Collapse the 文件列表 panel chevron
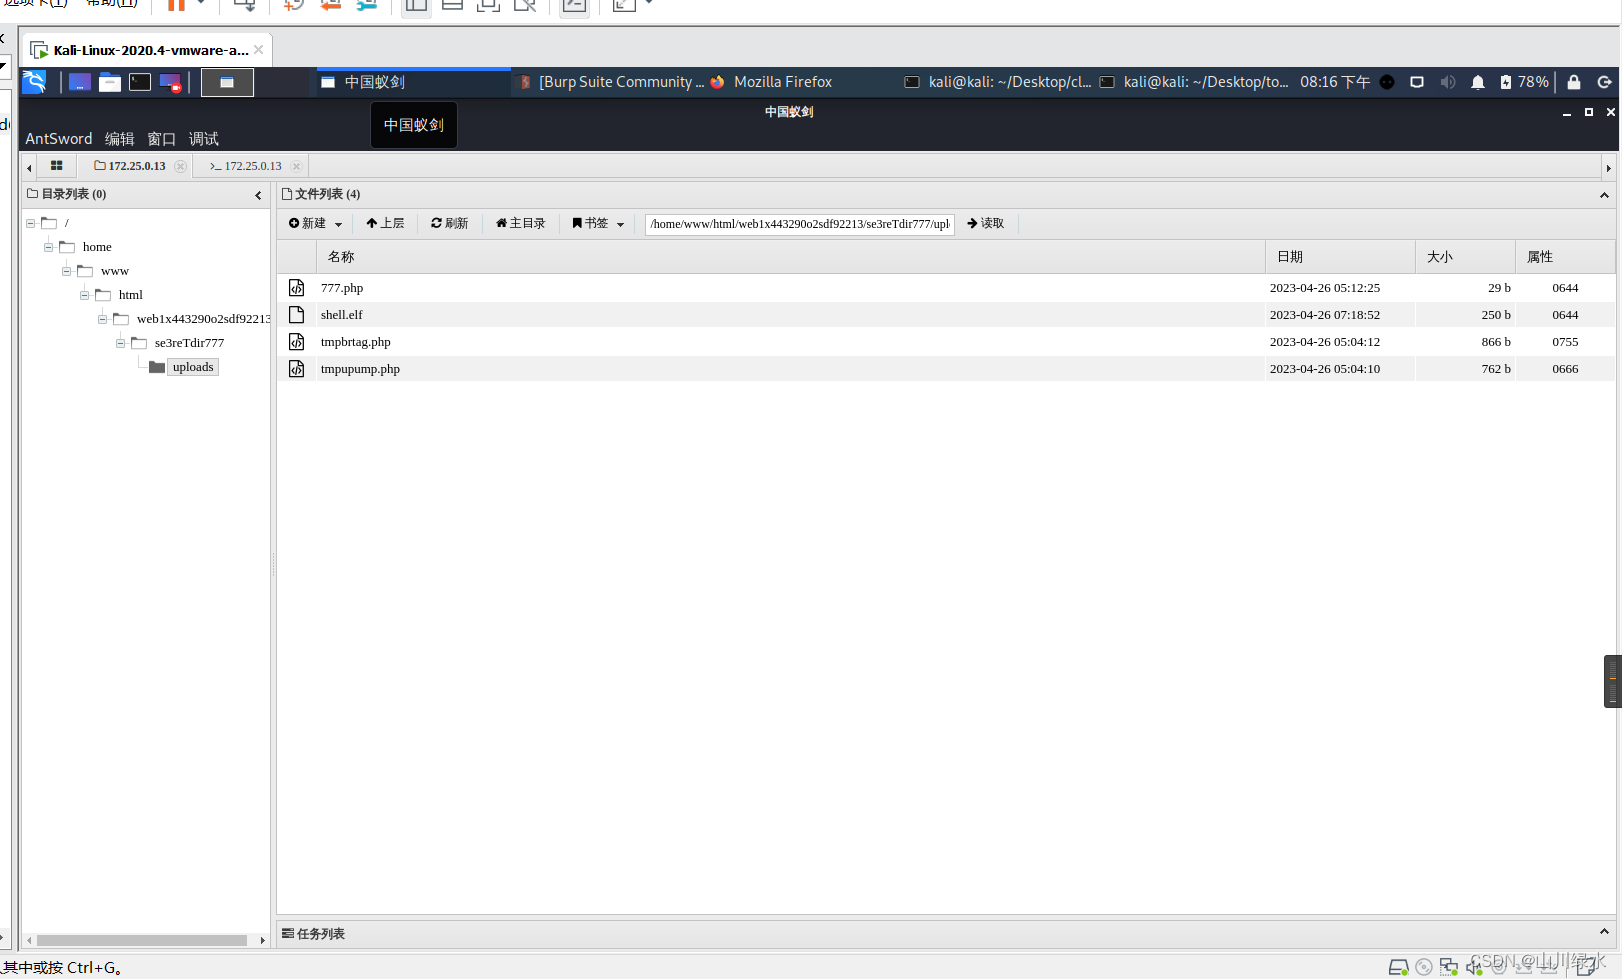 1604,195
